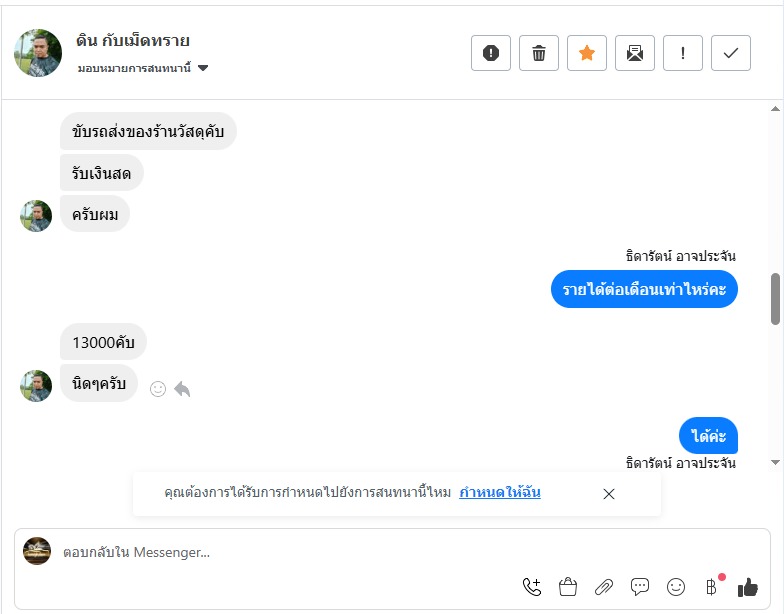Click the "กำหนดให้ฉัน" assign-to-me link
The width and height of the screenshot is (784, 614).
pyautogui.click(x=500, y=493)
